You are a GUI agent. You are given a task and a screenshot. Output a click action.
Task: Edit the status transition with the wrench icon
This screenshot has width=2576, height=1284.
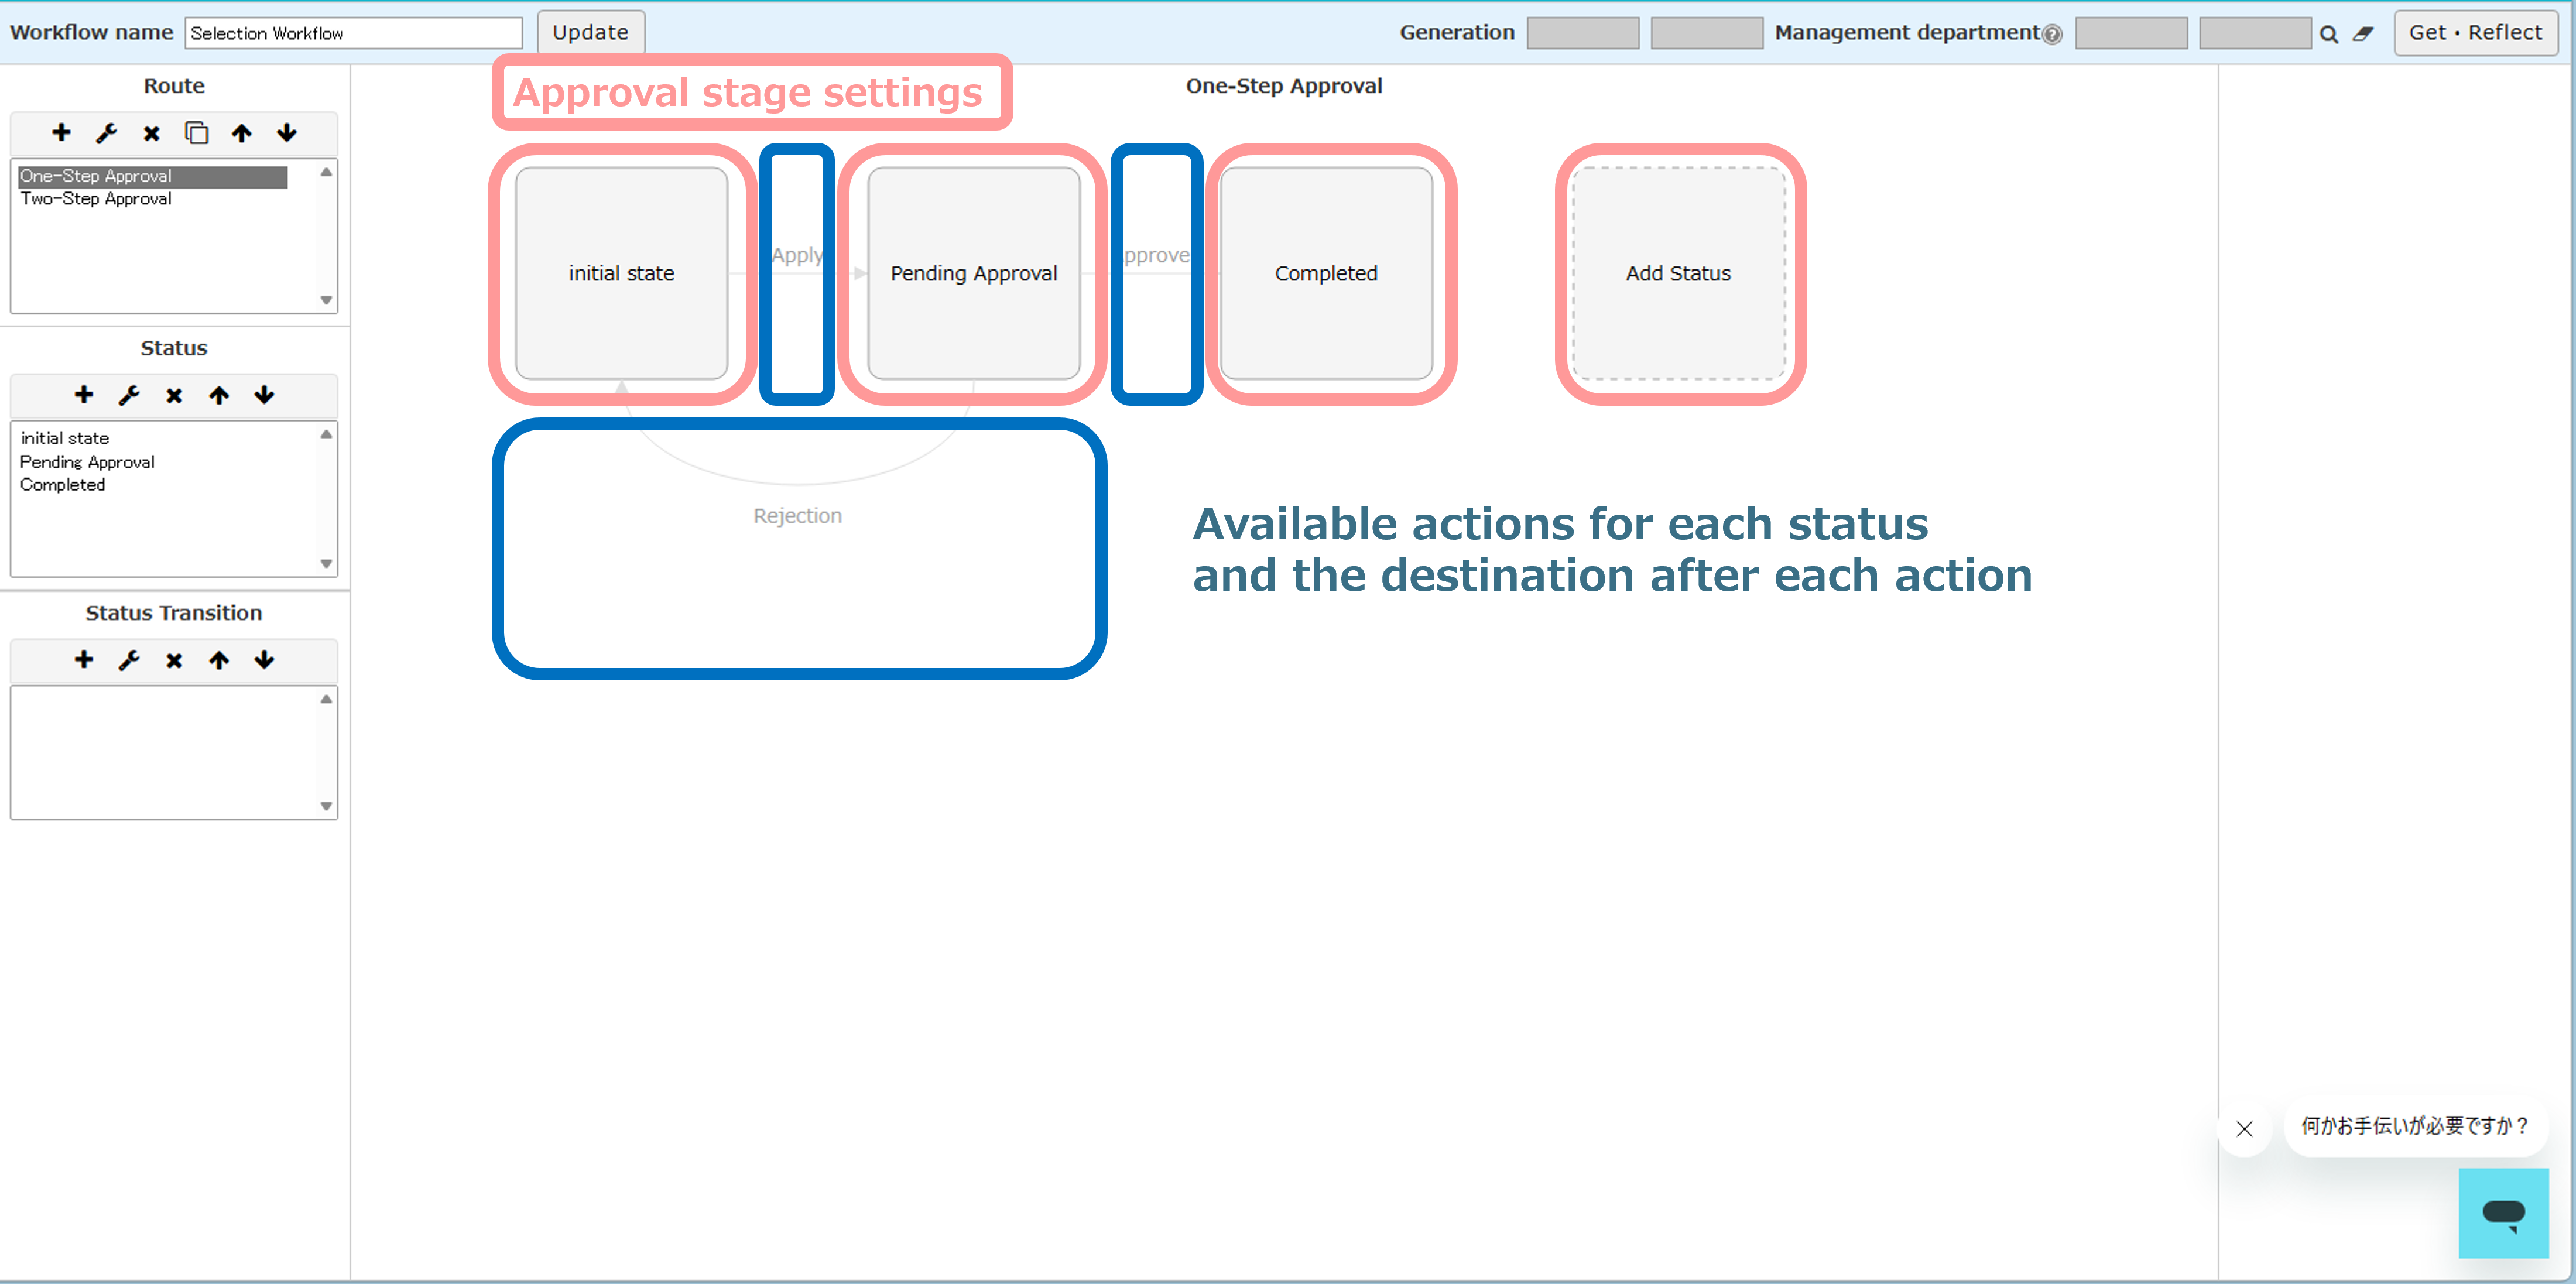(129, 660)
